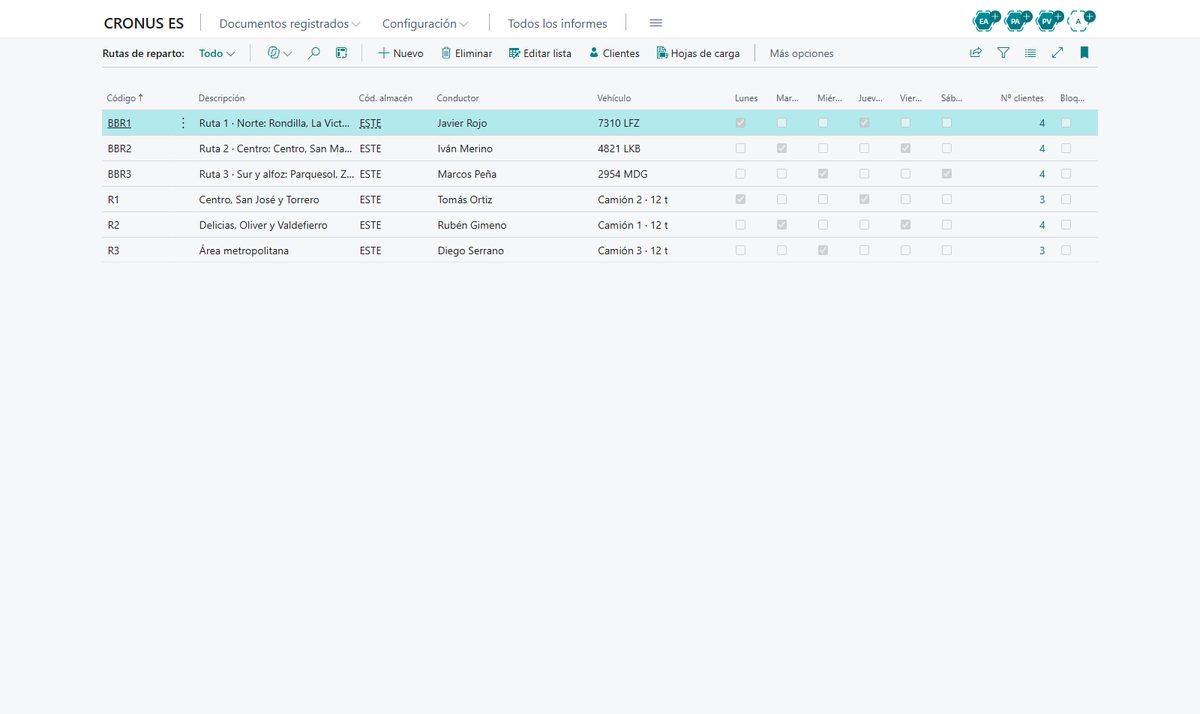Open the Conductor column header menu
This screenshot has height=714, width=1200.
click(458, 98)
